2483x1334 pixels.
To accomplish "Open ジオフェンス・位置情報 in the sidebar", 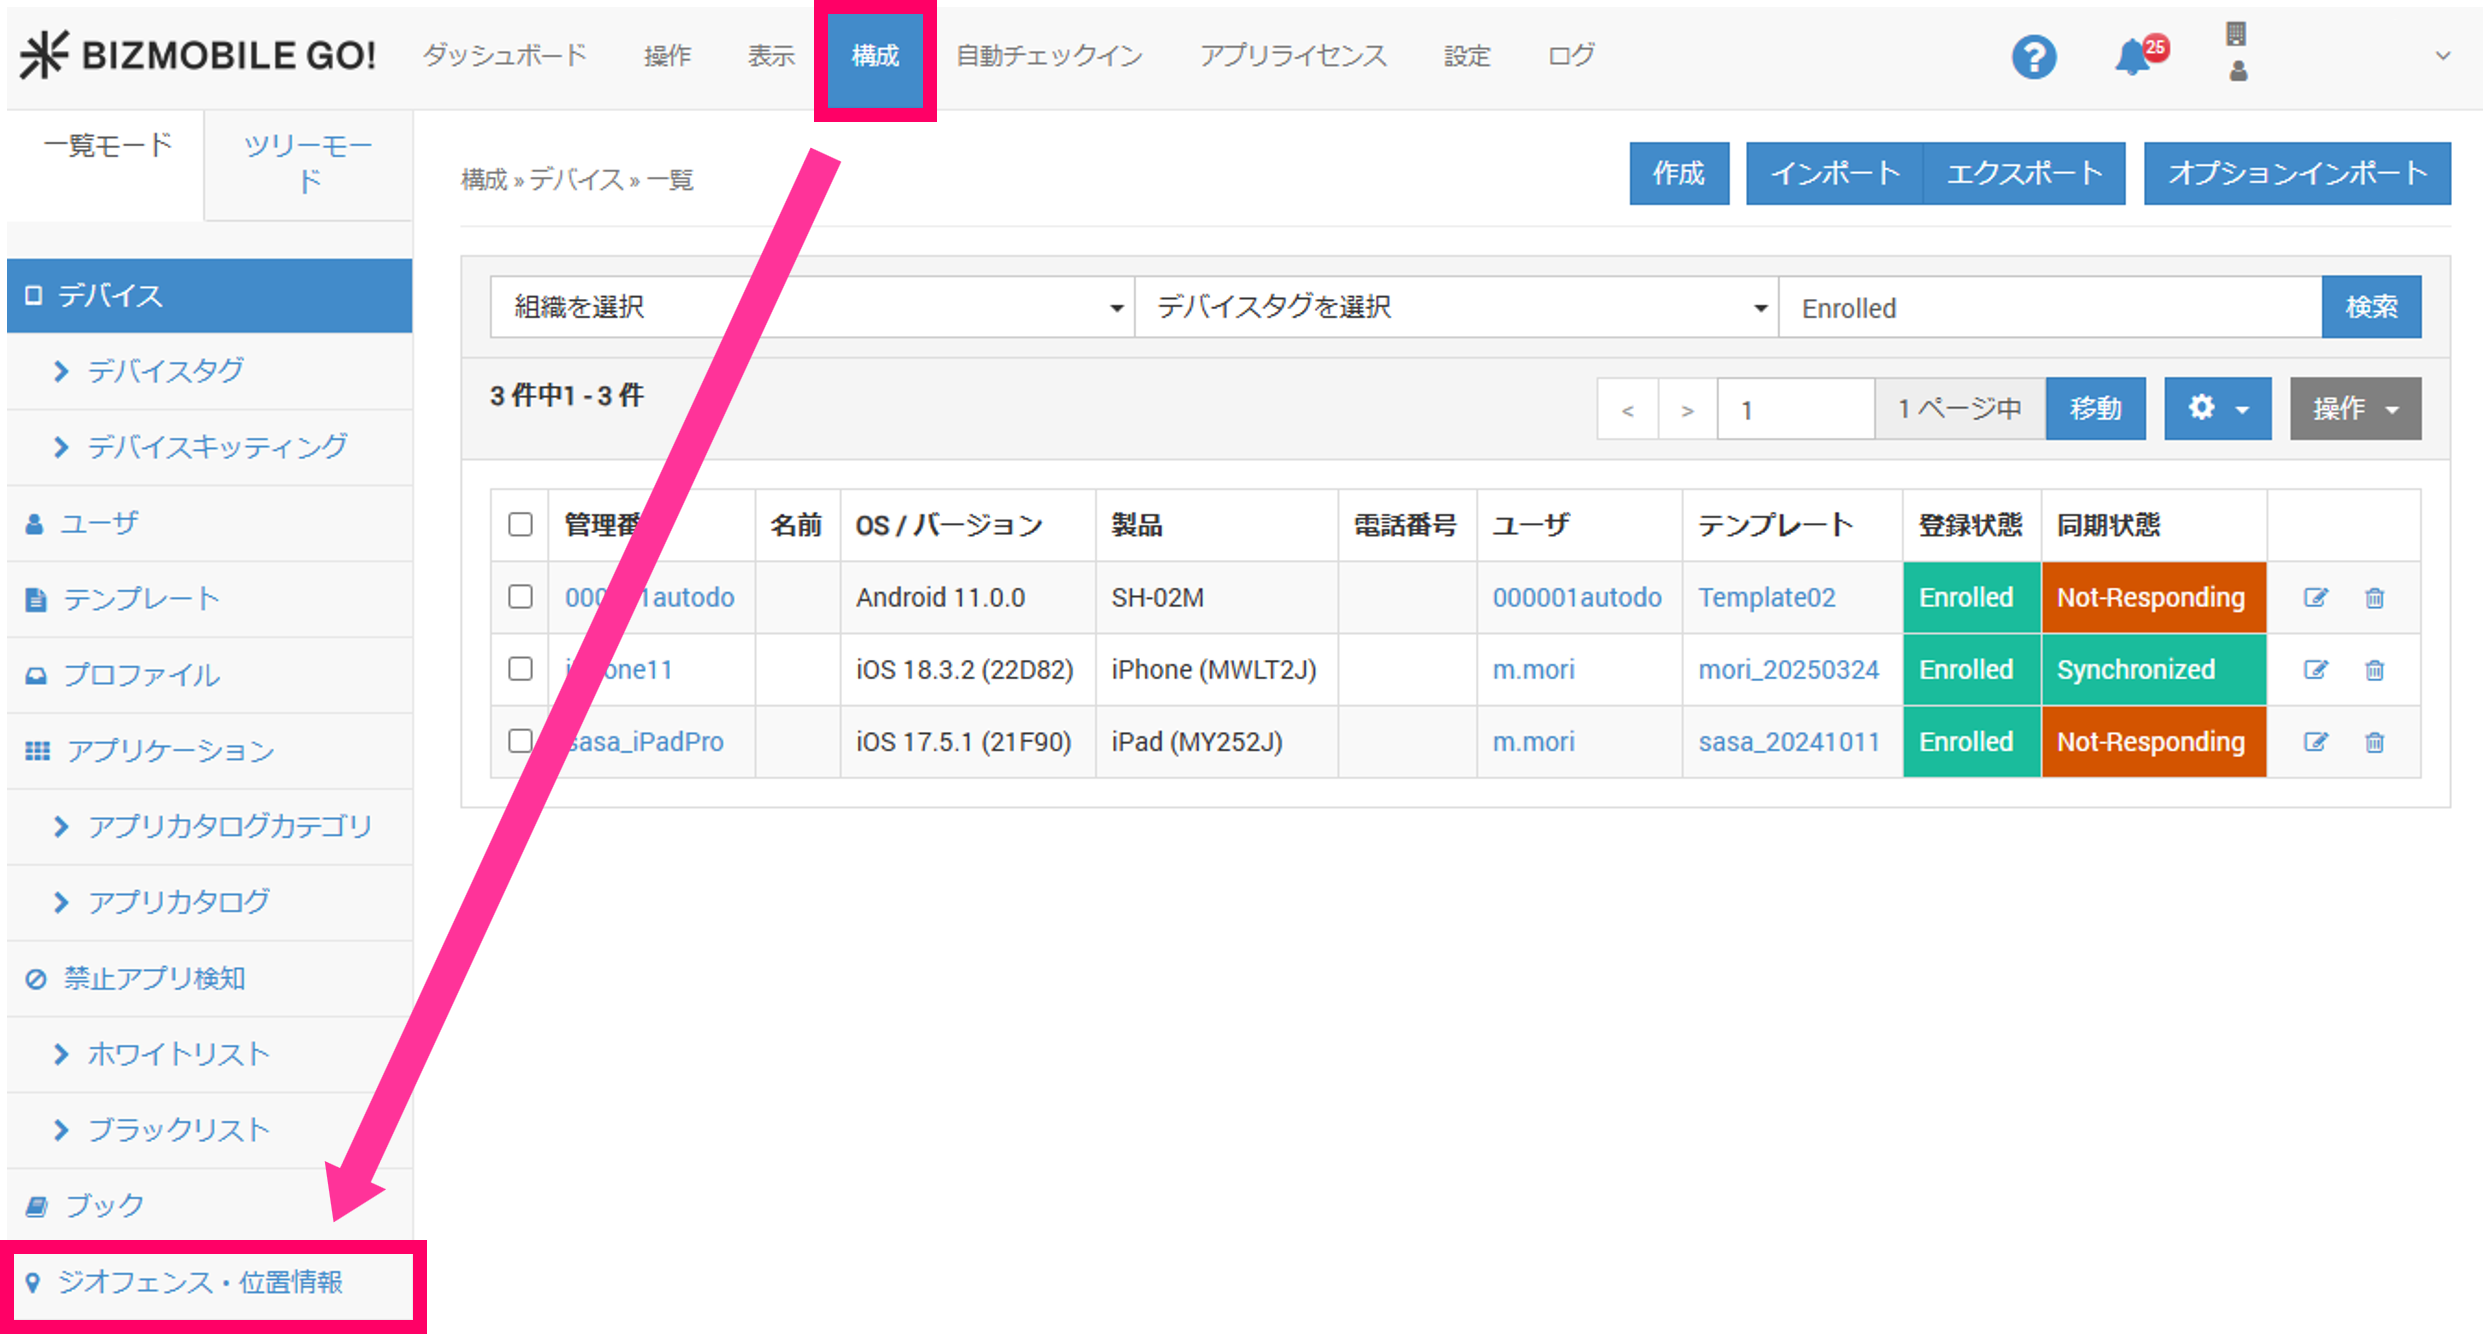I will (x=200, y=1282).
